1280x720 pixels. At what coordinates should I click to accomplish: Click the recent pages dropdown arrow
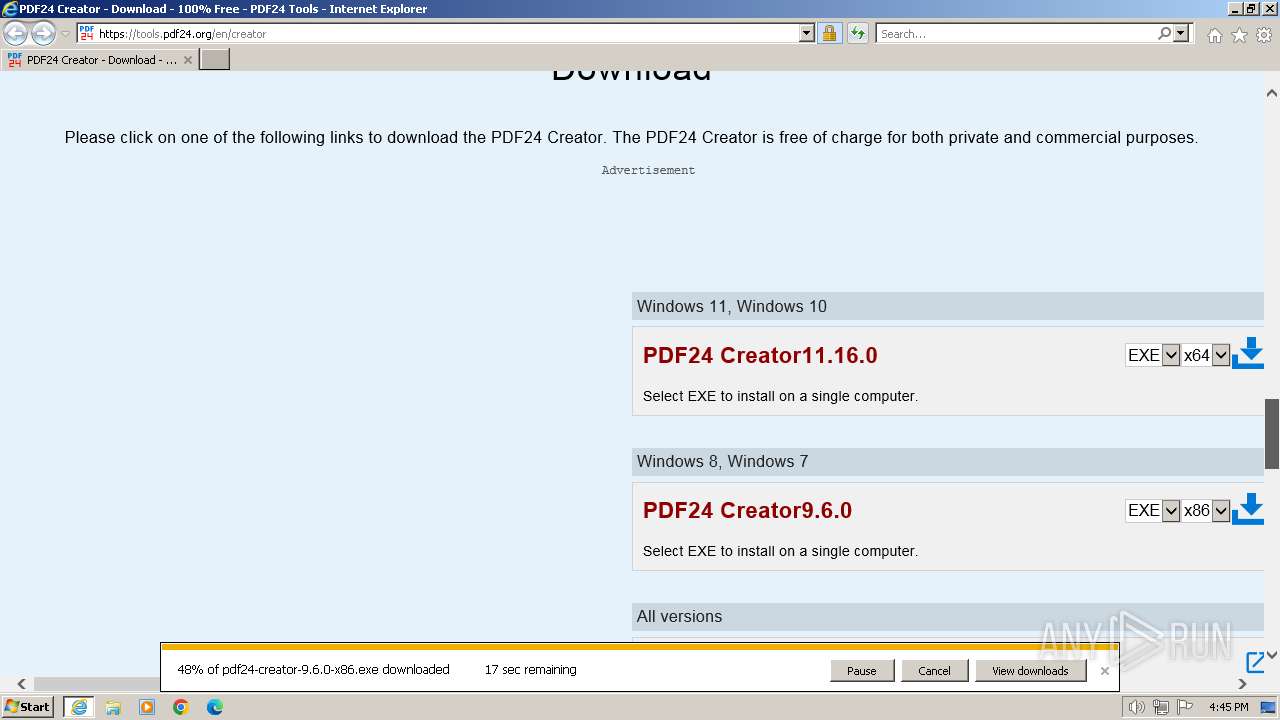tap(66, 34)
